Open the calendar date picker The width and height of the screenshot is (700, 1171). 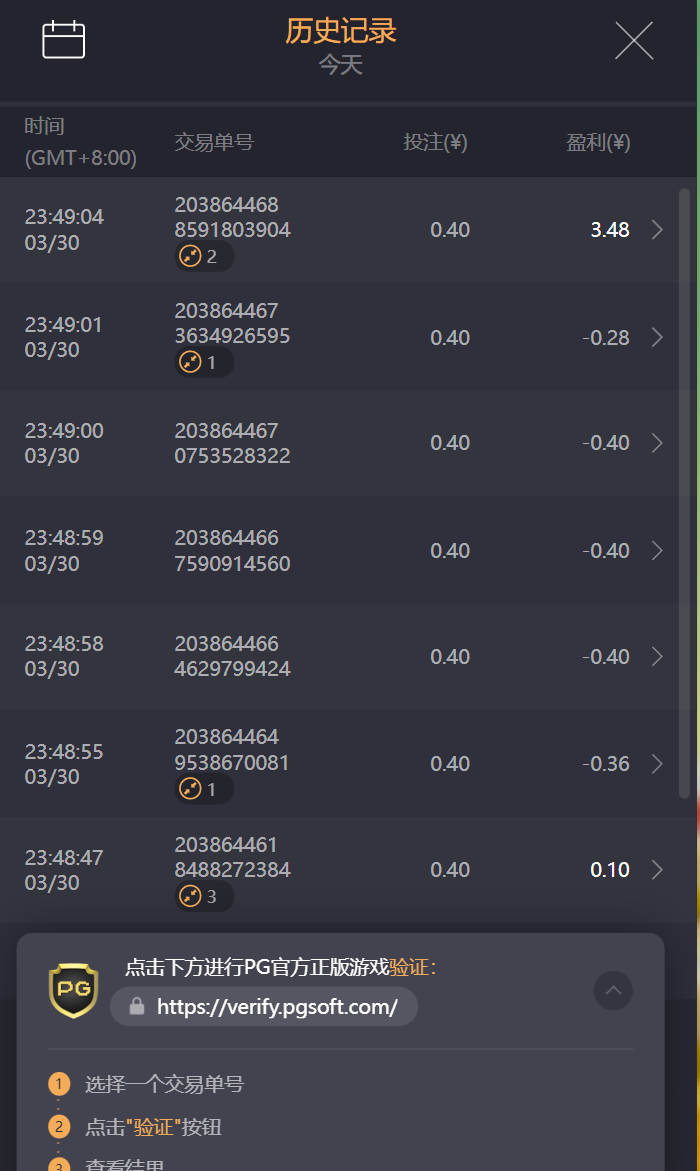tap(63, 40)
